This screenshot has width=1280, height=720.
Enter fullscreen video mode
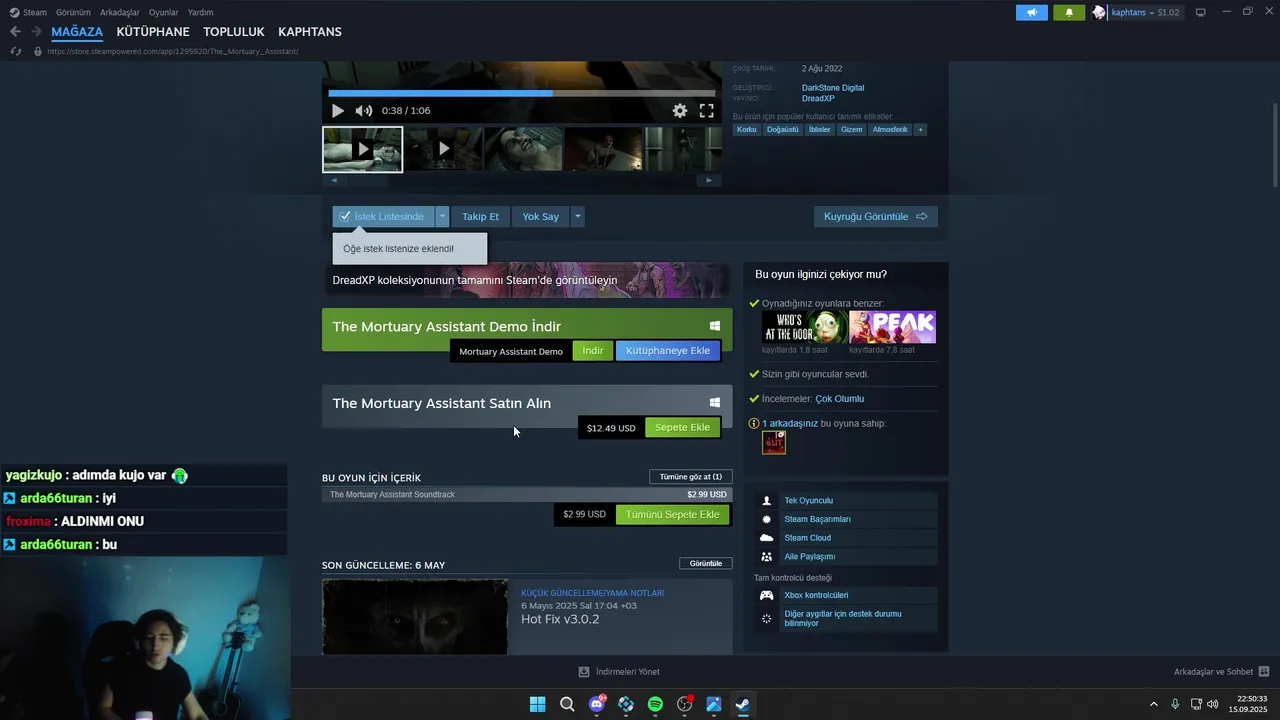[x=706, y=111]
